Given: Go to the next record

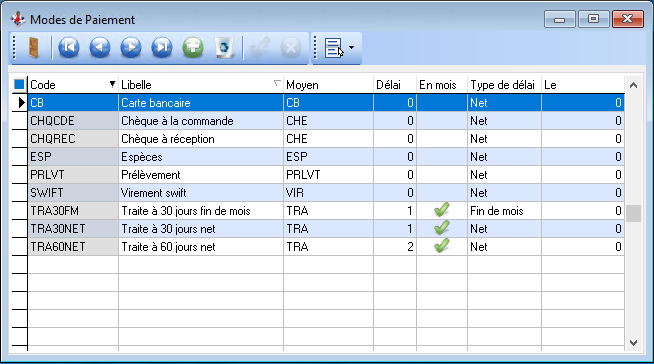Looking at the screenshot, I should pos(131,47).
